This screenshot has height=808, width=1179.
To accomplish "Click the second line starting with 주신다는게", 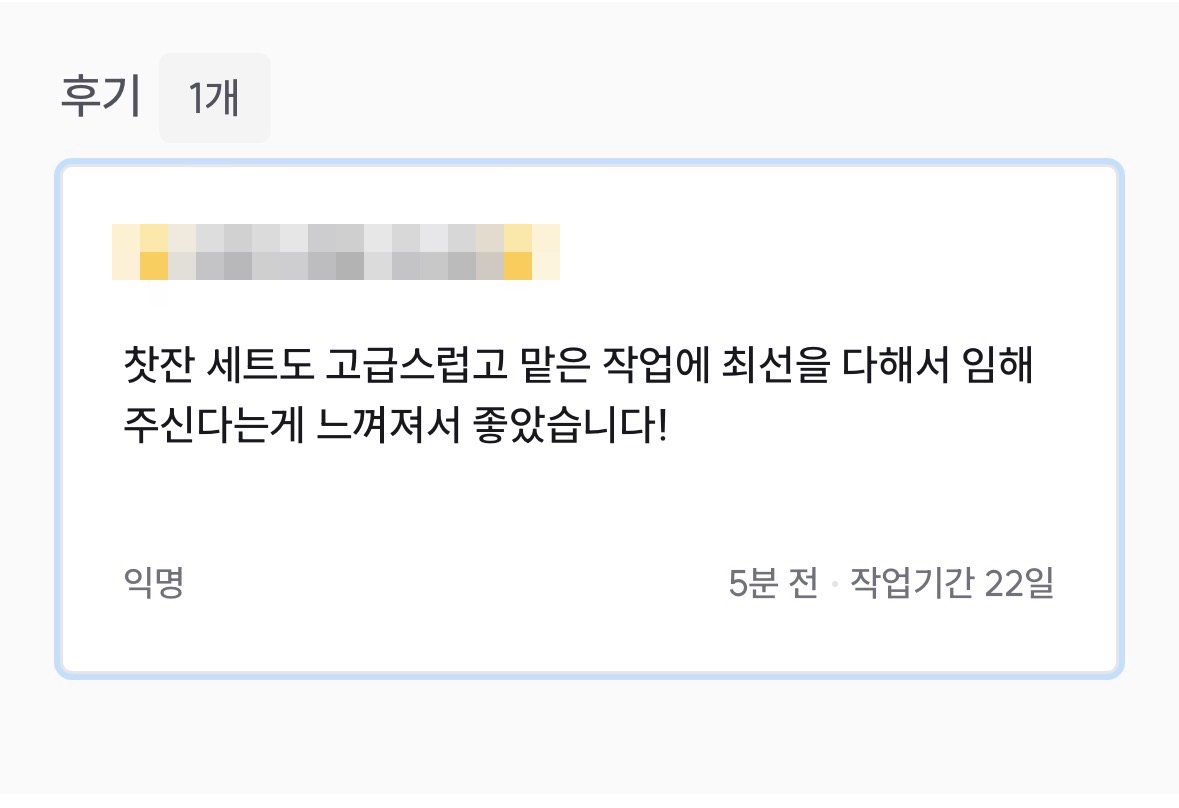I will 394,429.
